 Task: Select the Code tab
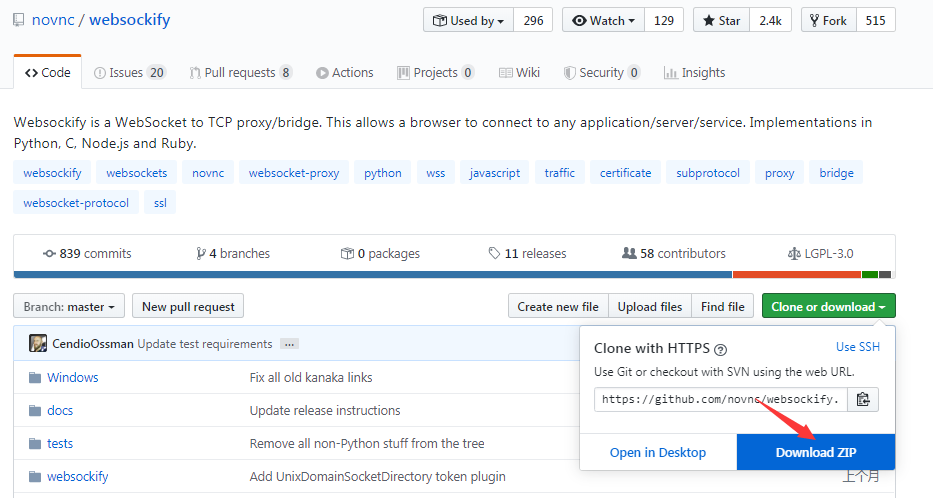click(48, 73)
